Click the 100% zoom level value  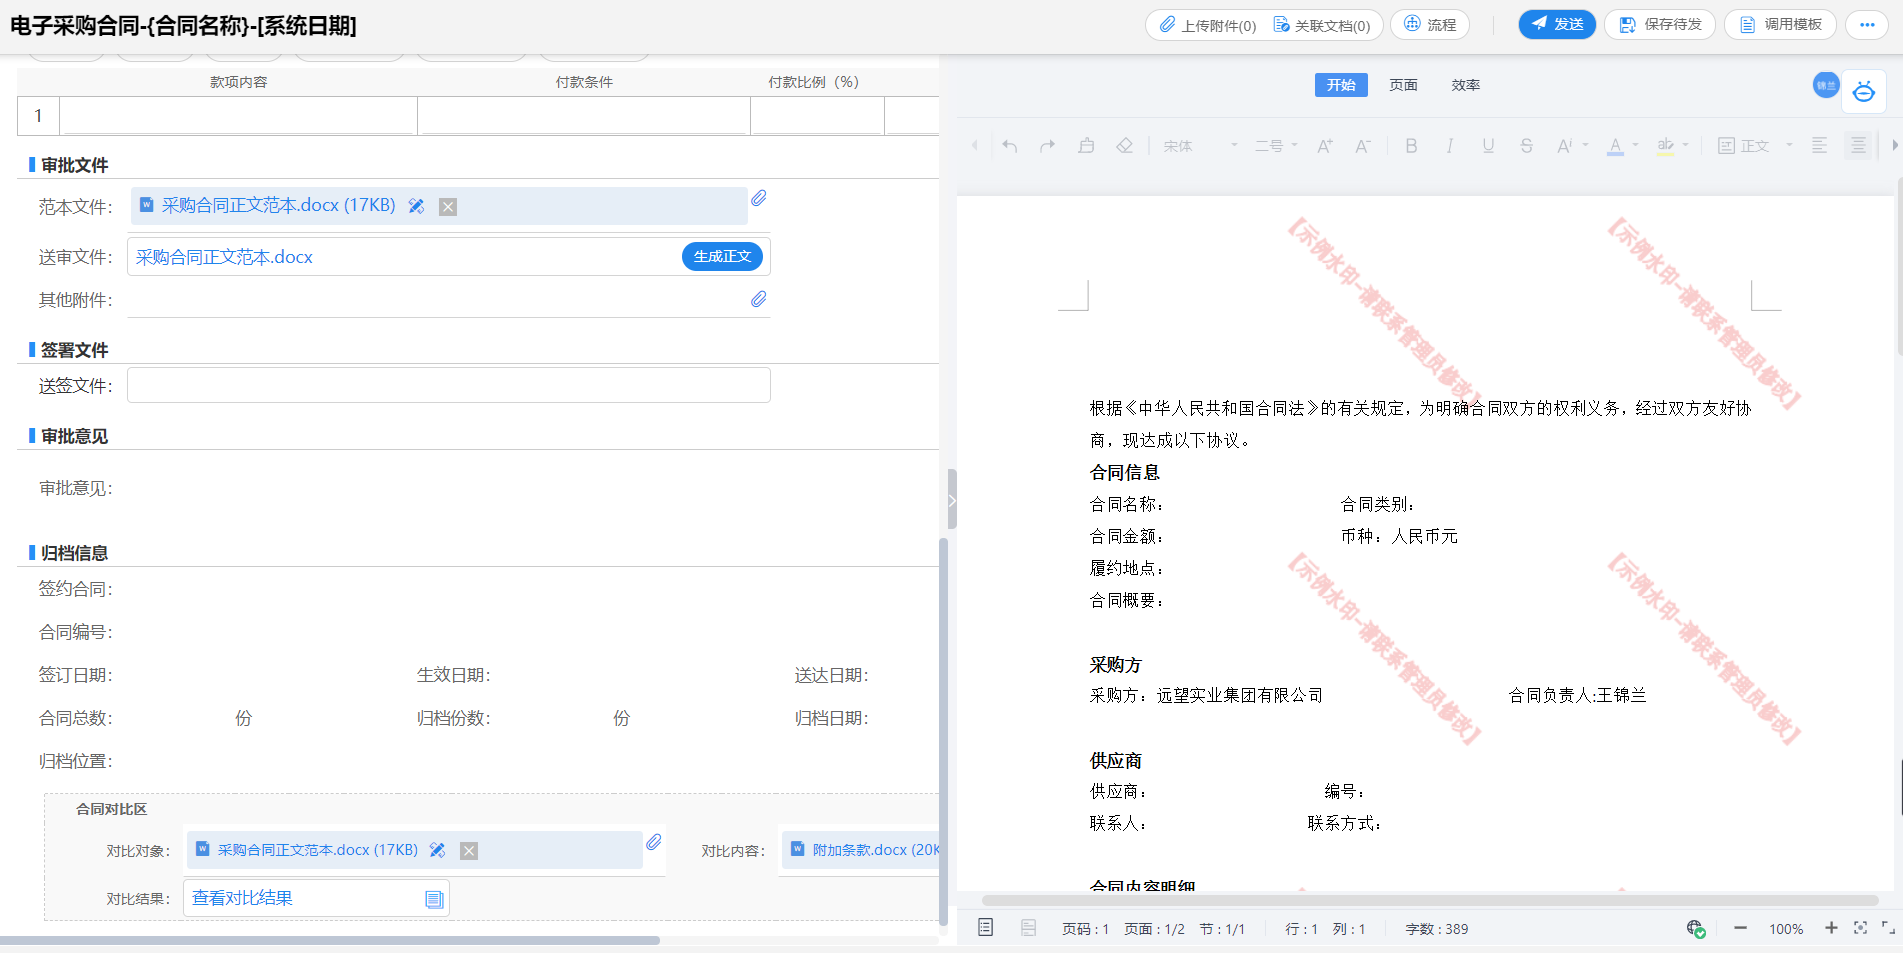coord(1786,929)
